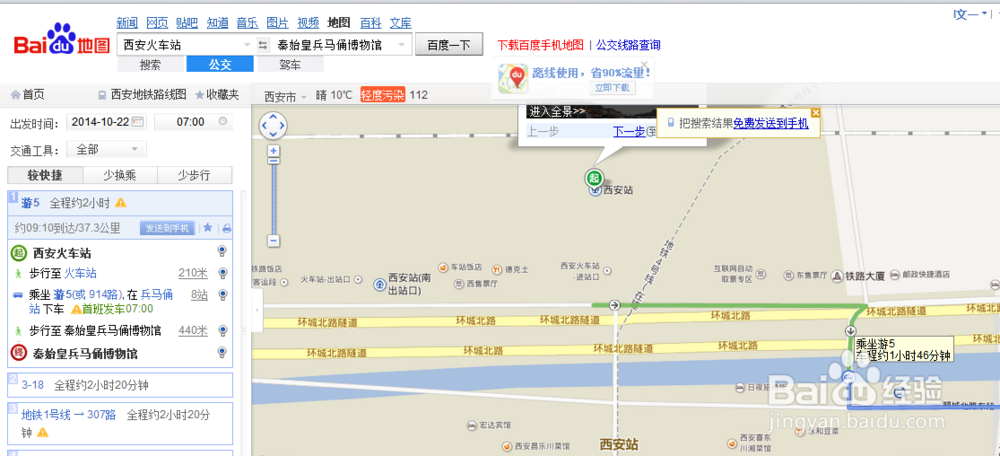Viewport: 1000px width, 456px height.
Task: Click warning icon next to 游5 route
Action: [x=121, y=203]
